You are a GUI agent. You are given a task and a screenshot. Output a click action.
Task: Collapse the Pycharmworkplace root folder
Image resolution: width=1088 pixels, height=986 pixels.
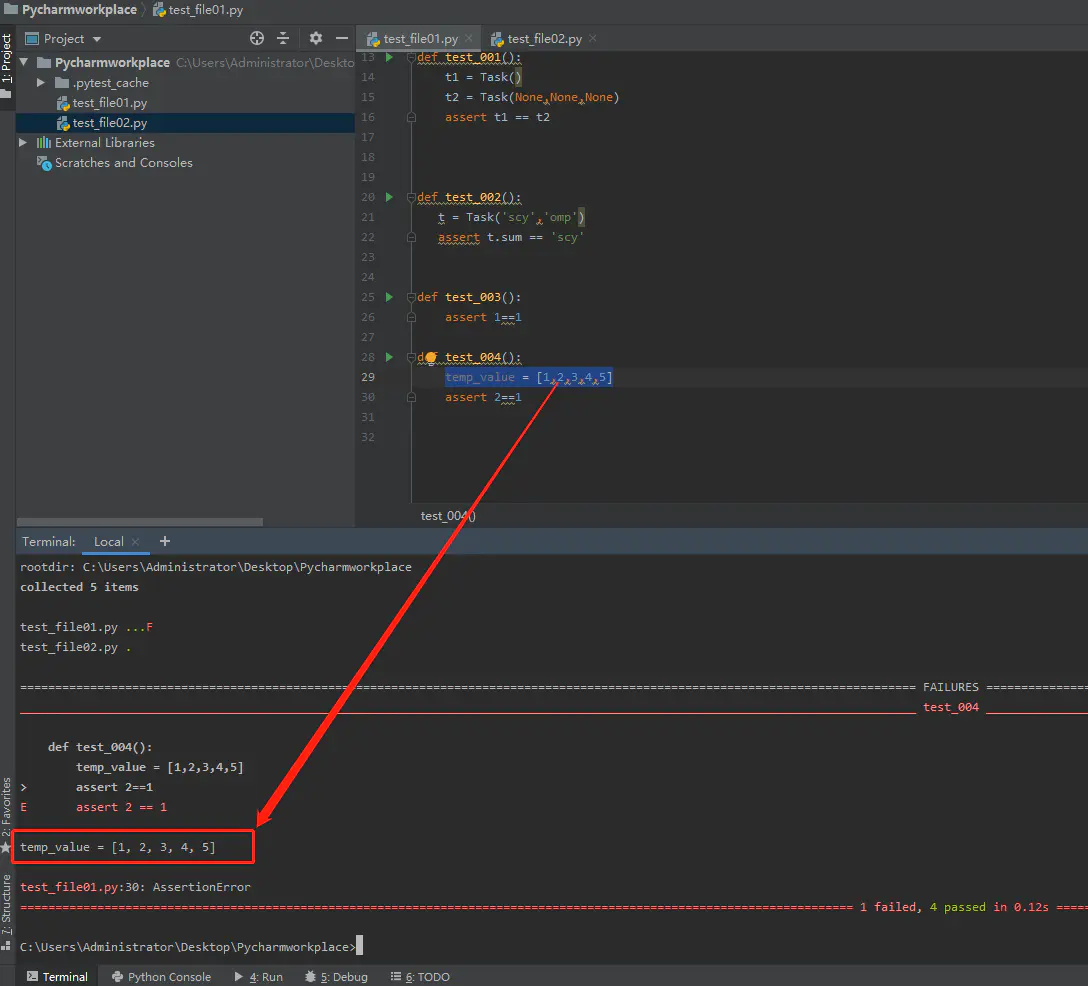24,62
